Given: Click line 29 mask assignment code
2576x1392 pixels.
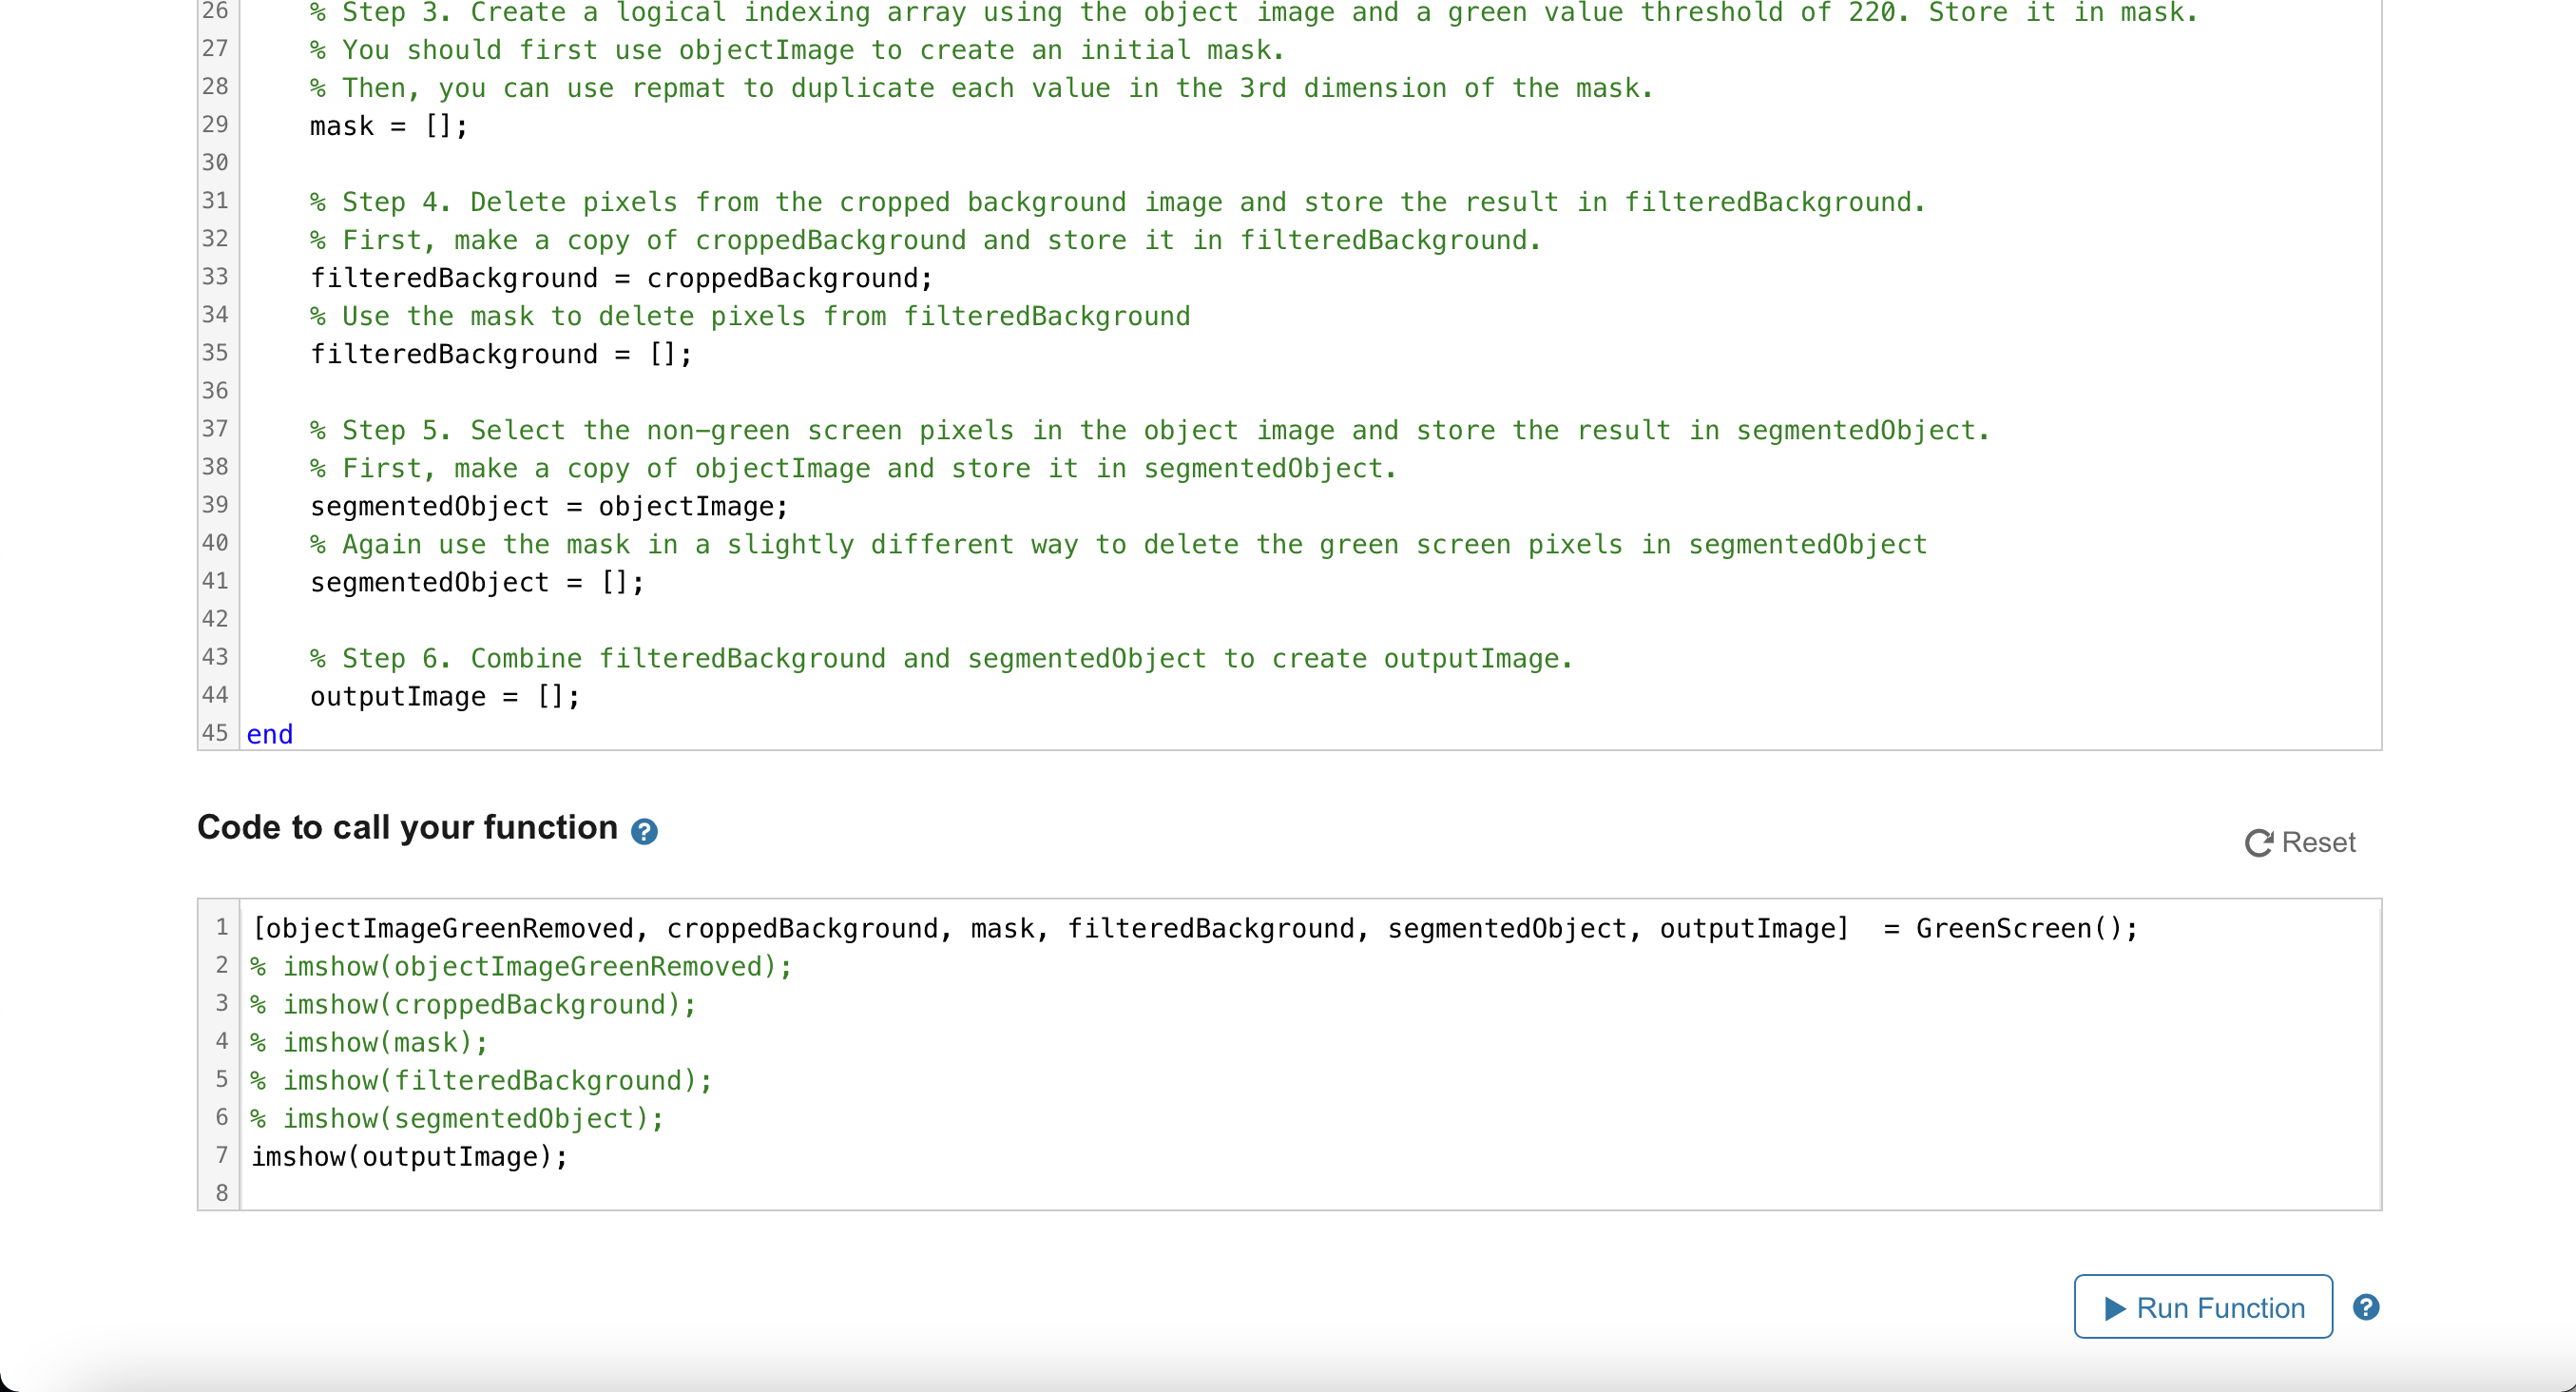Looking at the screenshot, I should pyautogui.click(x=388, y=126).
